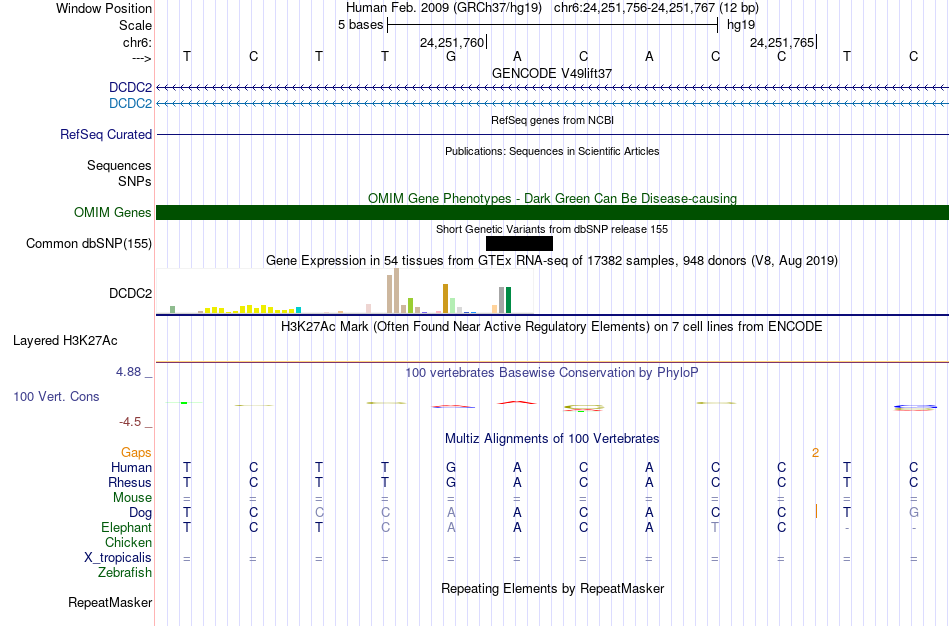950x626 pixels.
Task: Click the Human species row label
Action: pos(131,467)
